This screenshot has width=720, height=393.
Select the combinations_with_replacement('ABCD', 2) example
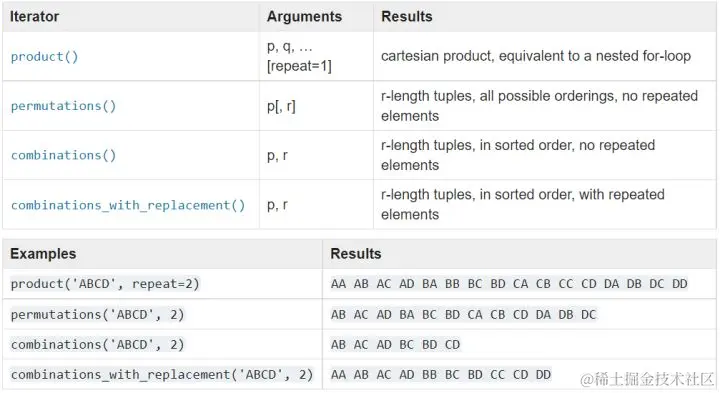point(162,375)
